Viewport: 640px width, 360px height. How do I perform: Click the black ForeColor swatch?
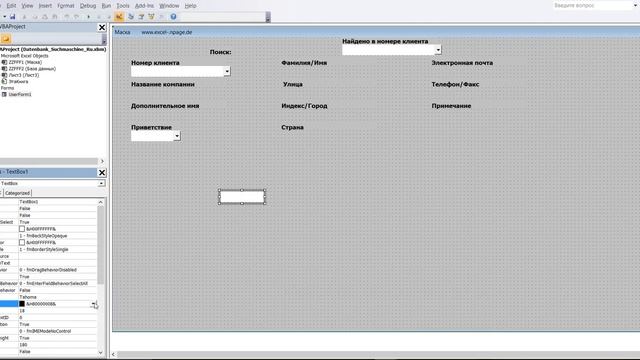tap(22, 304)
